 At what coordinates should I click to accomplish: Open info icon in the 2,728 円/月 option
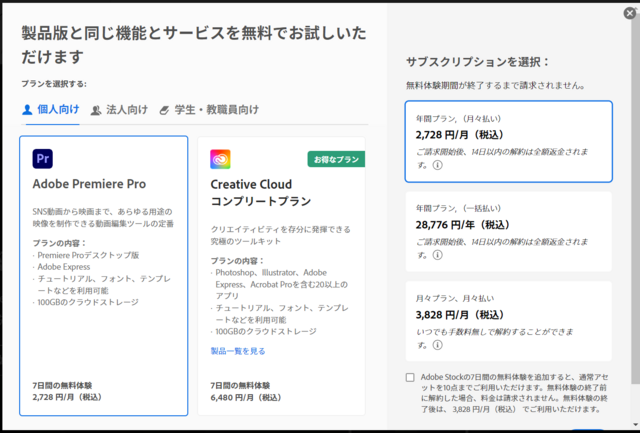[438, 165]
